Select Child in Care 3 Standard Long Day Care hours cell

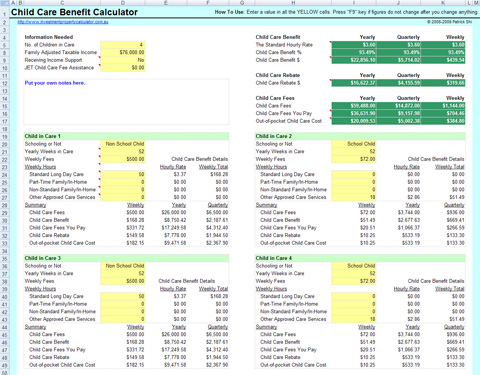123,296
